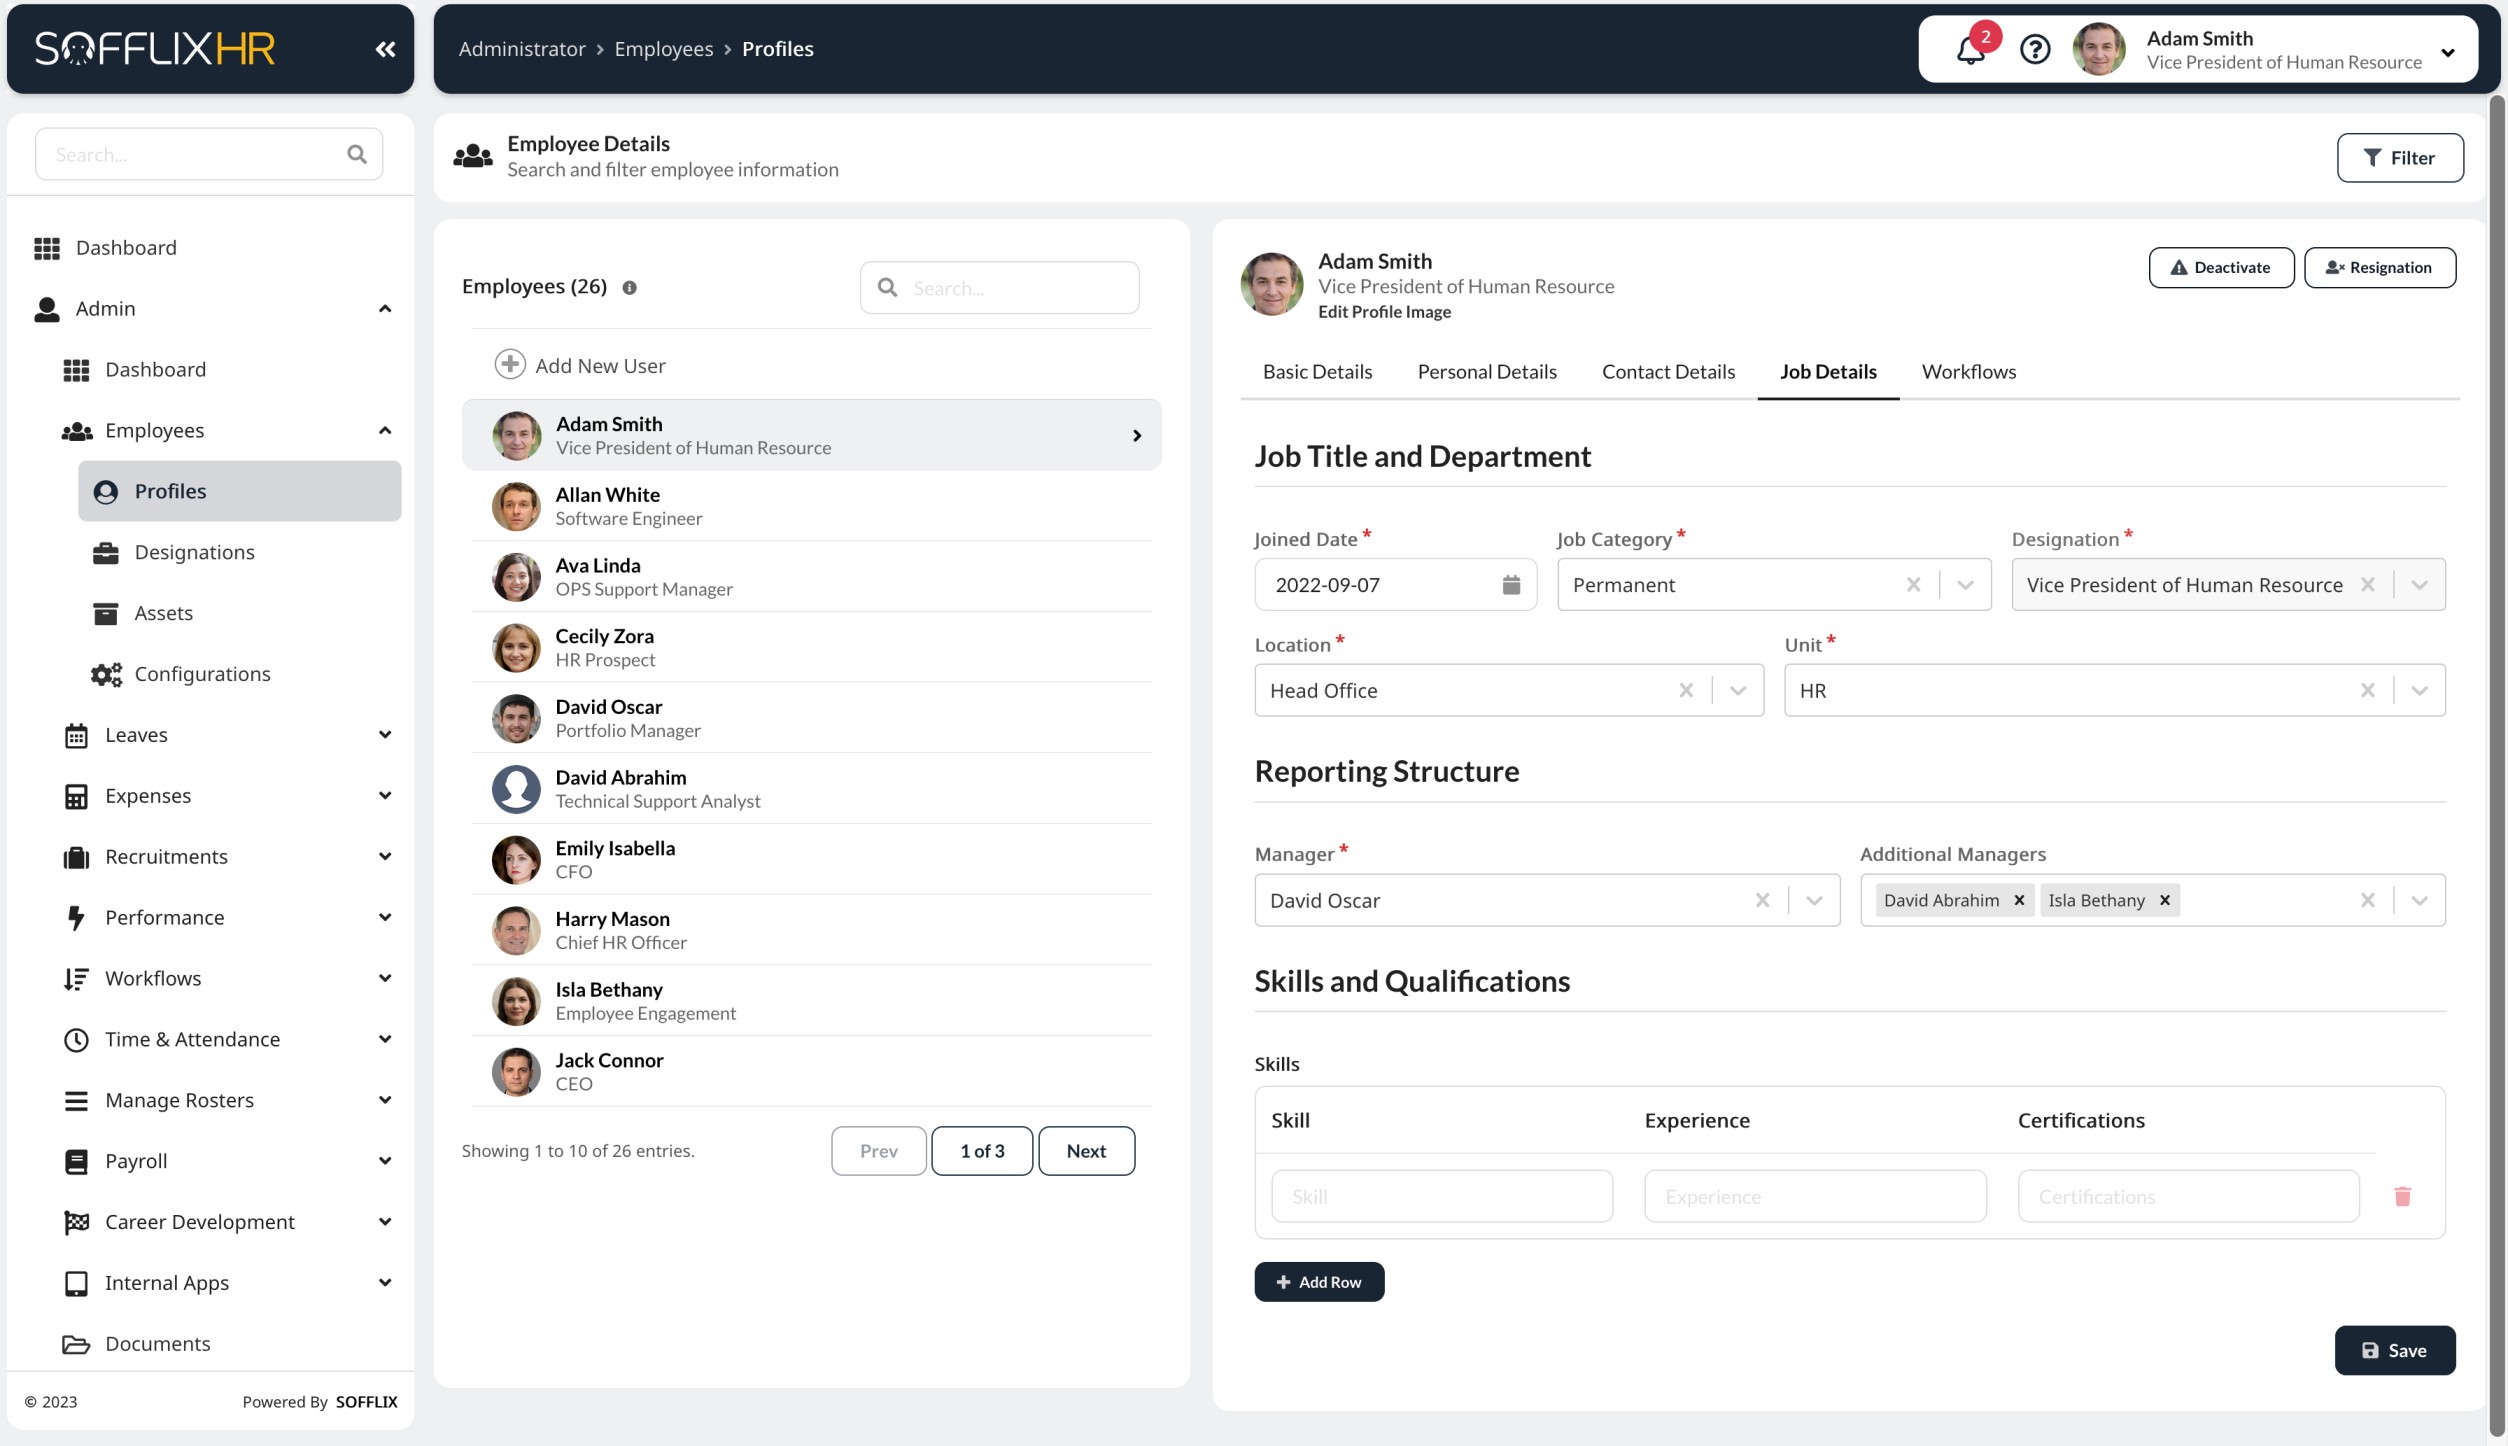Remove Isla Bethany from Additional Managers
Screen dimensions: 2508x1446
2165,898
